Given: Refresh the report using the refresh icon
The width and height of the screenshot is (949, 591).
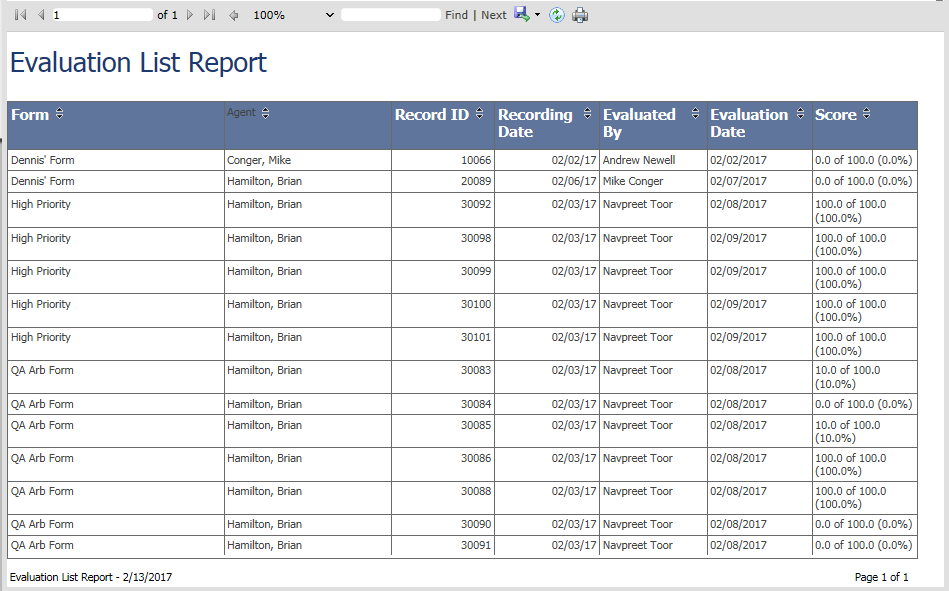Looking at the screenshot, I should tap(557, 14).
